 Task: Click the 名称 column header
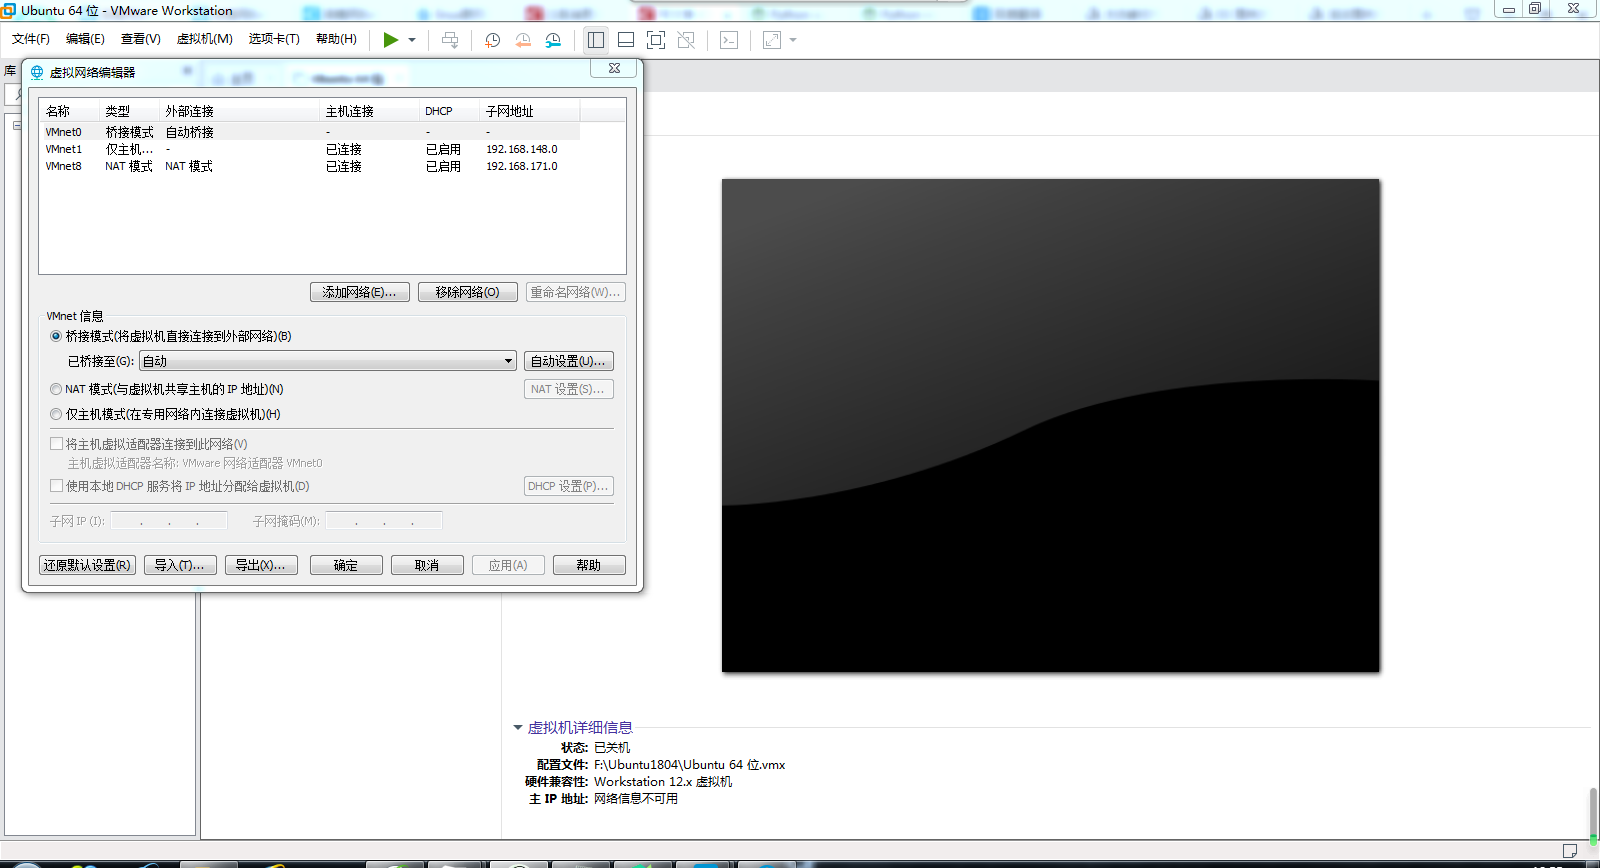click(70, 111)
